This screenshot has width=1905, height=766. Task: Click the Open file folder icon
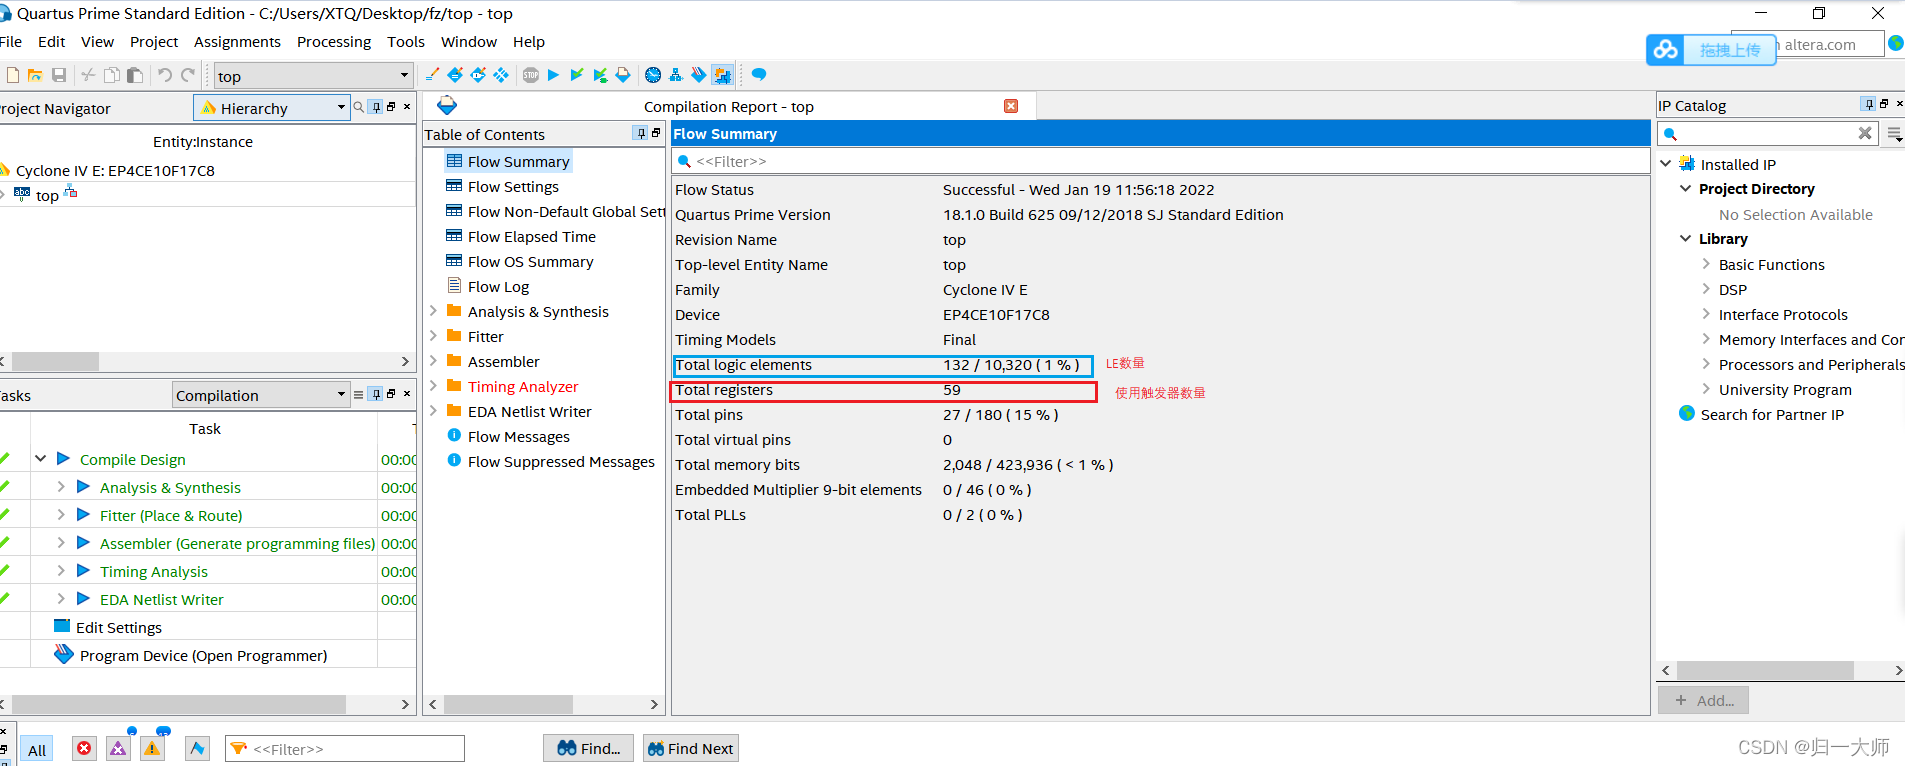[35, 75]
